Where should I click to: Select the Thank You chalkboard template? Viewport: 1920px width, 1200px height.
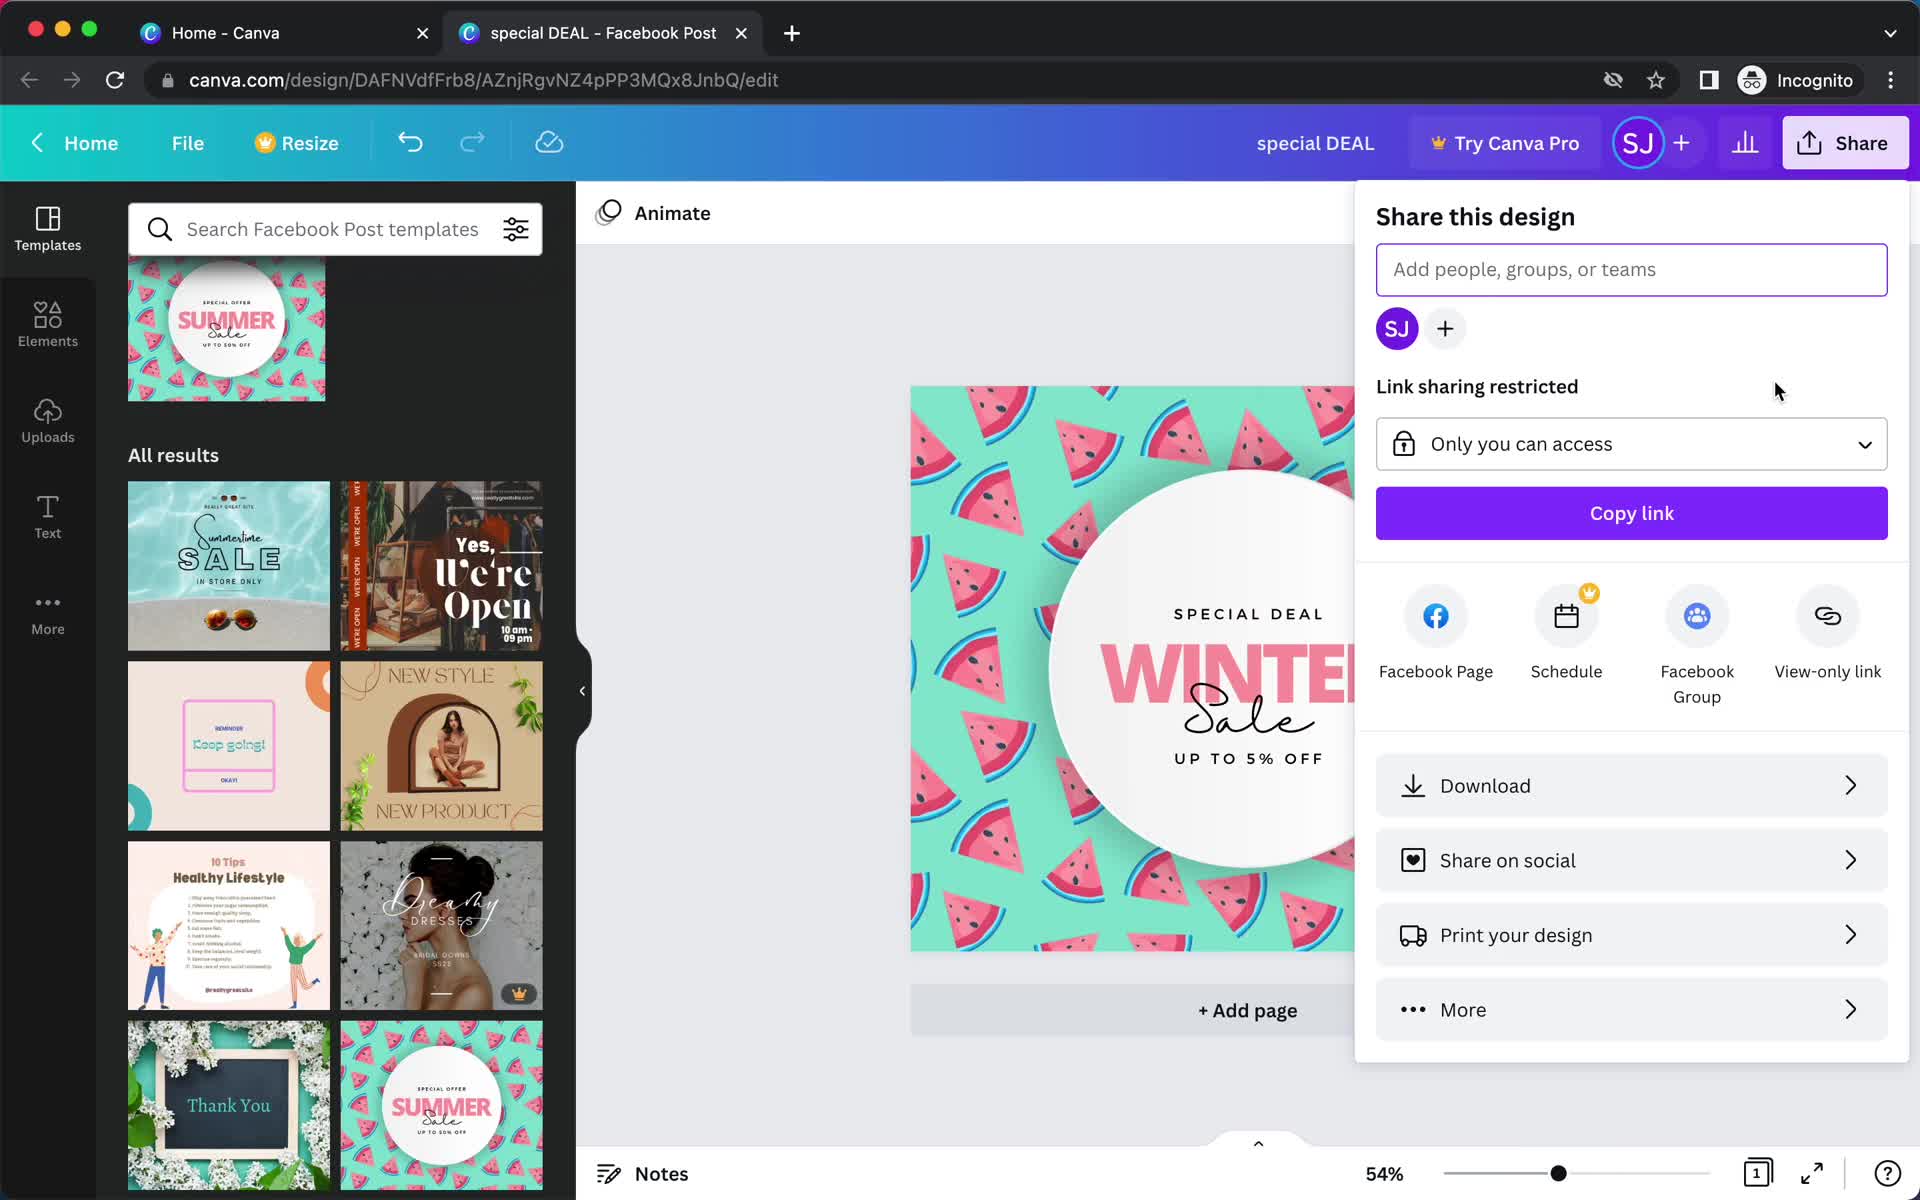tap(228, 1105)
